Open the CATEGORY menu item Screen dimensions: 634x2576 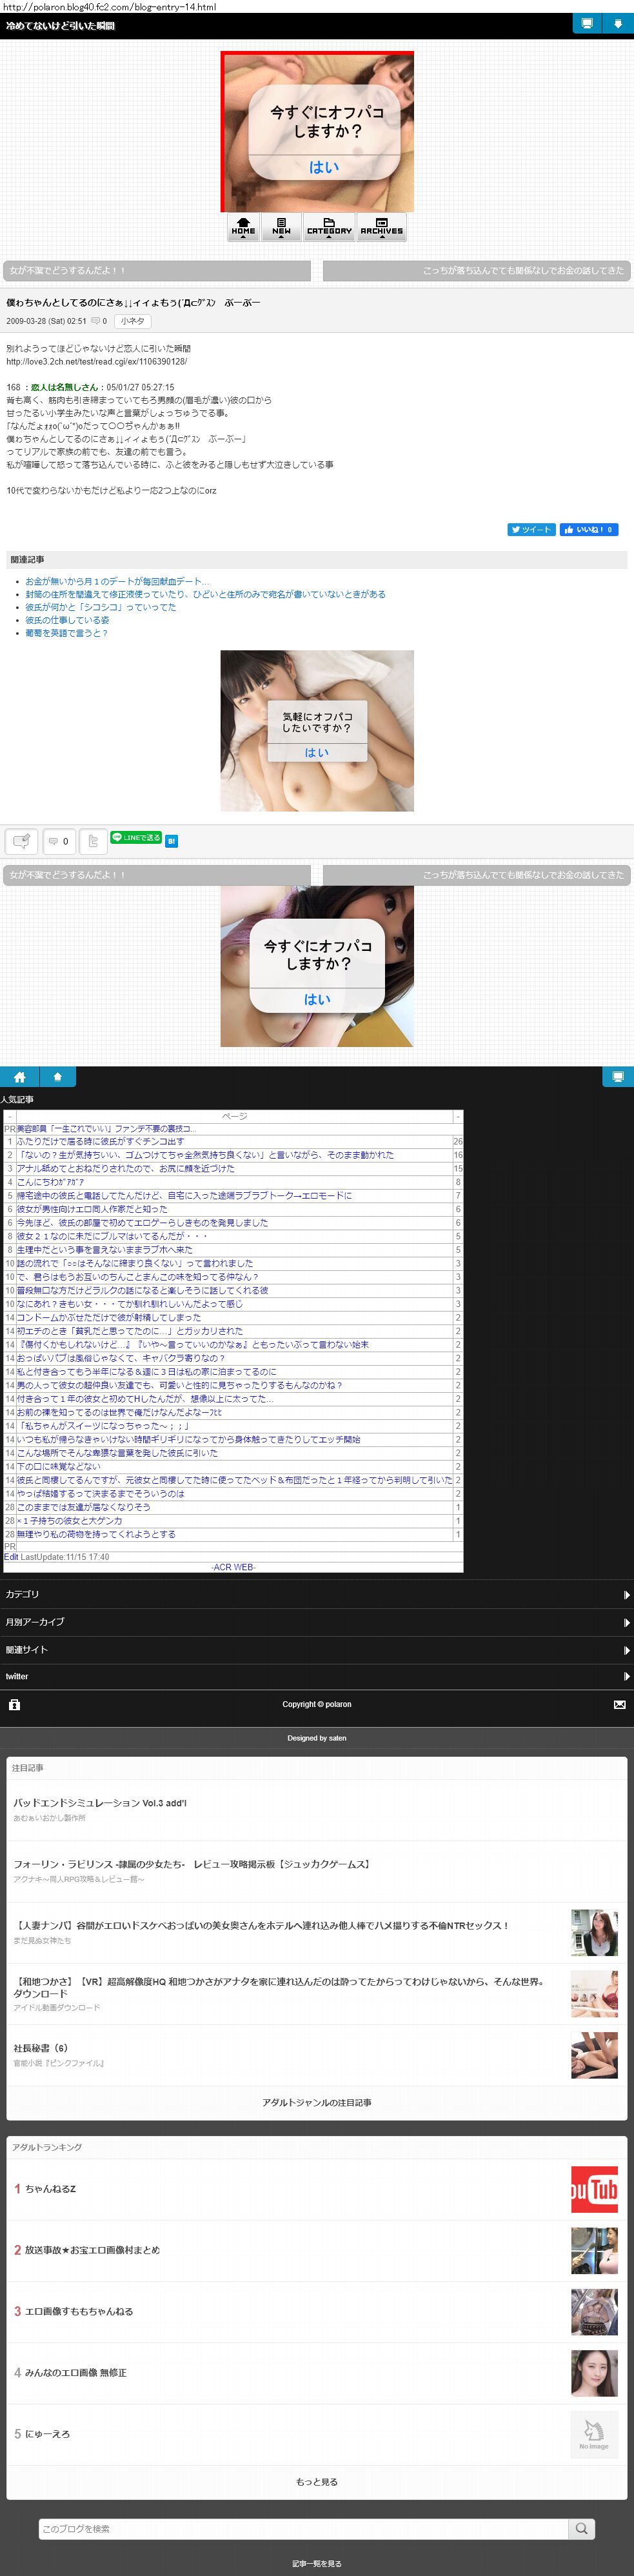(329, 226)
